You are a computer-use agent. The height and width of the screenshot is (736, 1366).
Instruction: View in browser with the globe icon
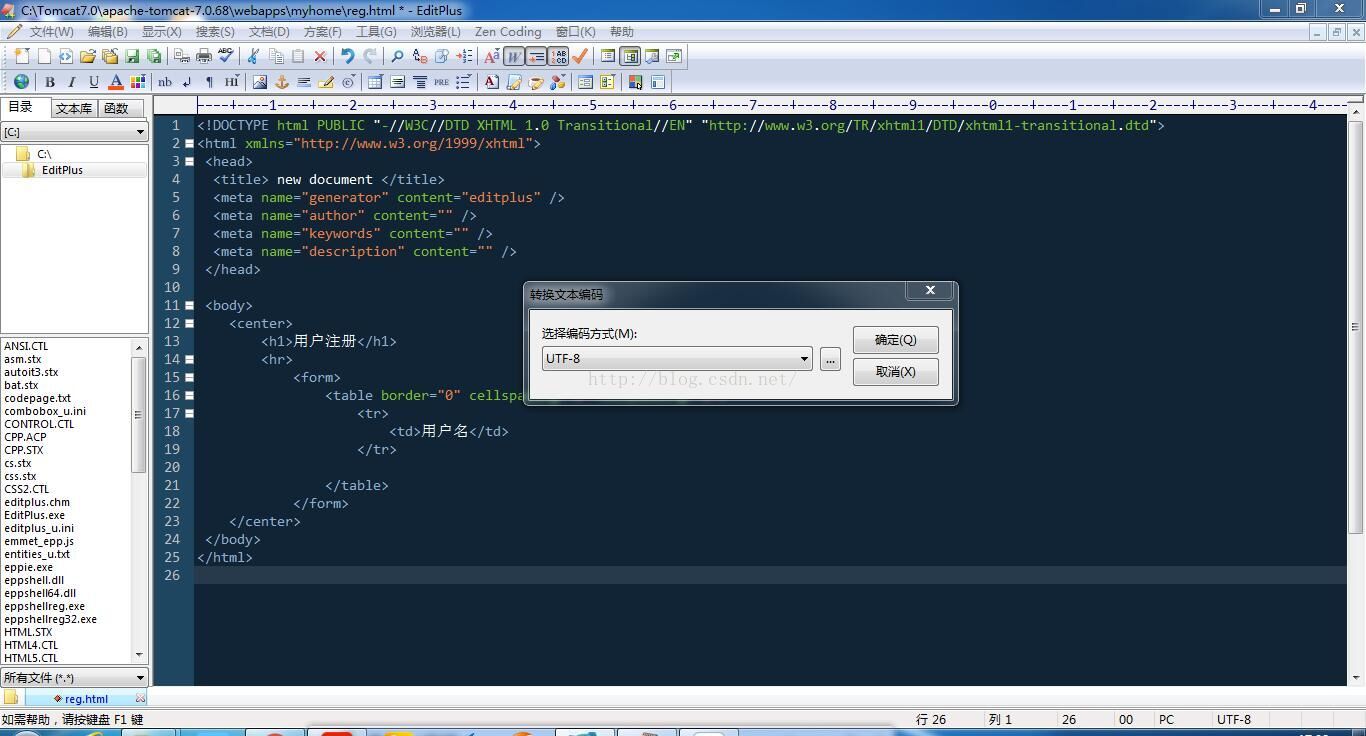[21, 82]
